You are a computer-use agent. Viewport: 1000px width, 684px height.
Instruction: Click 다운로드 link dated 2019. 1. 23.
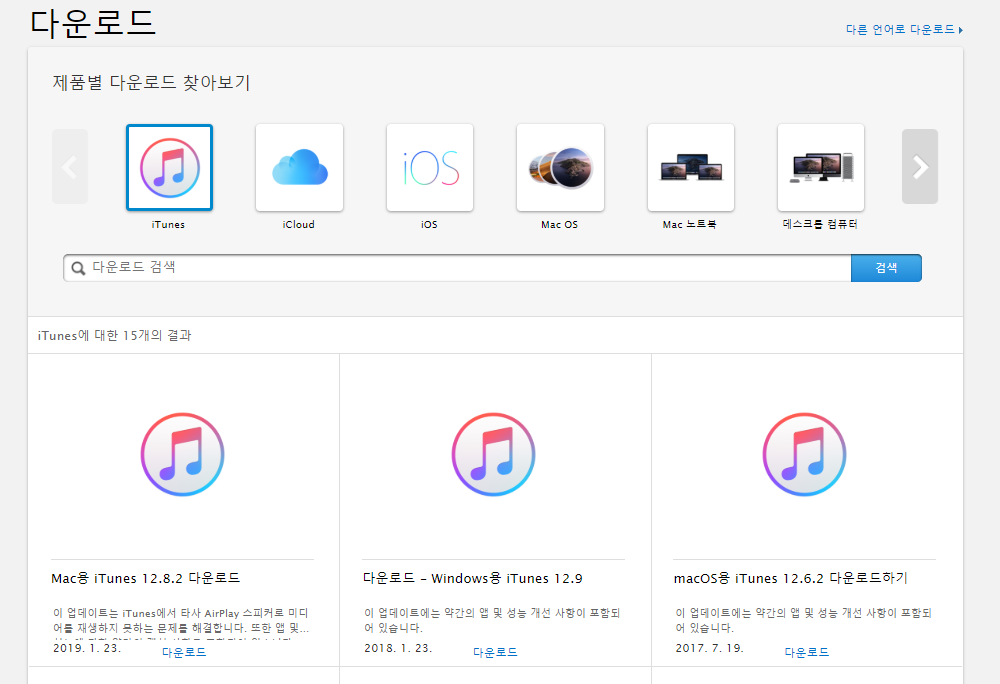click(184, 652)
